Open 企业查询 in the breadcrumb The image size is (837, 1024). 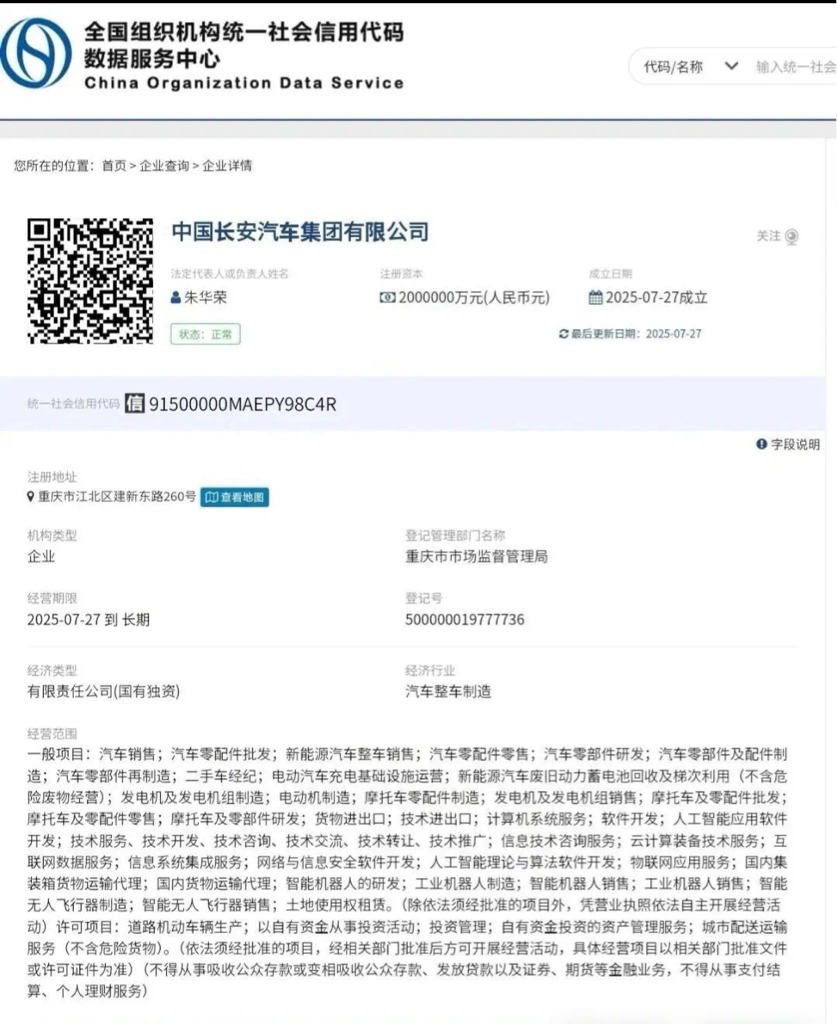tap(164, 166)
